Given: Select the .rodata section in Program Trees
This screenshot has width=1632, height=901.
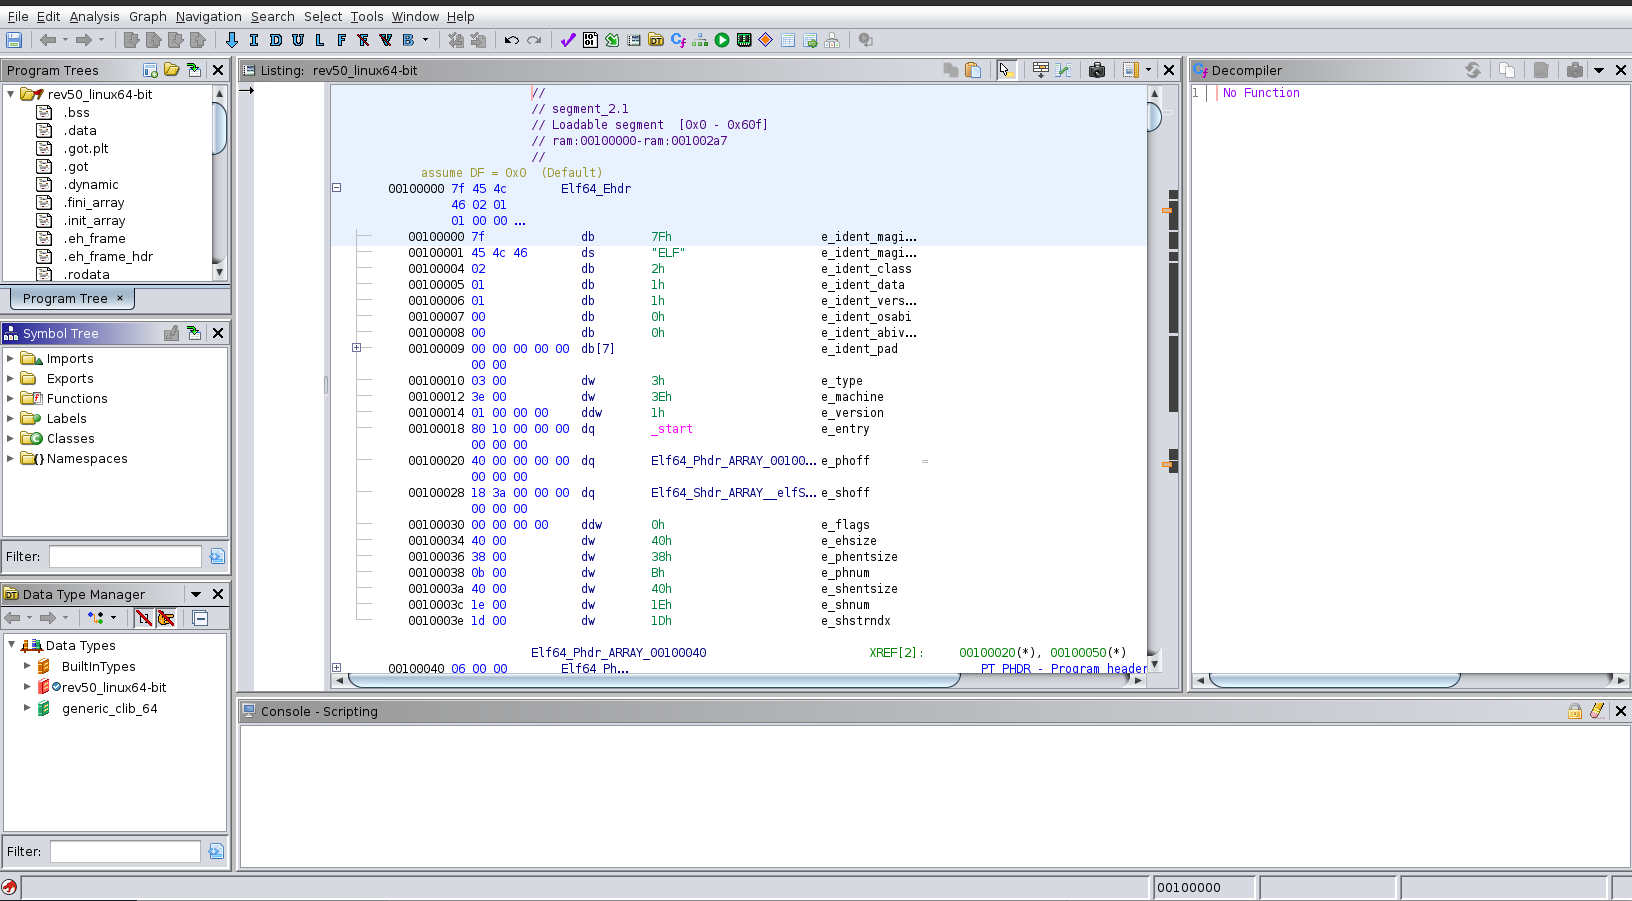Looking at the screenshot, I should point(87,274).
